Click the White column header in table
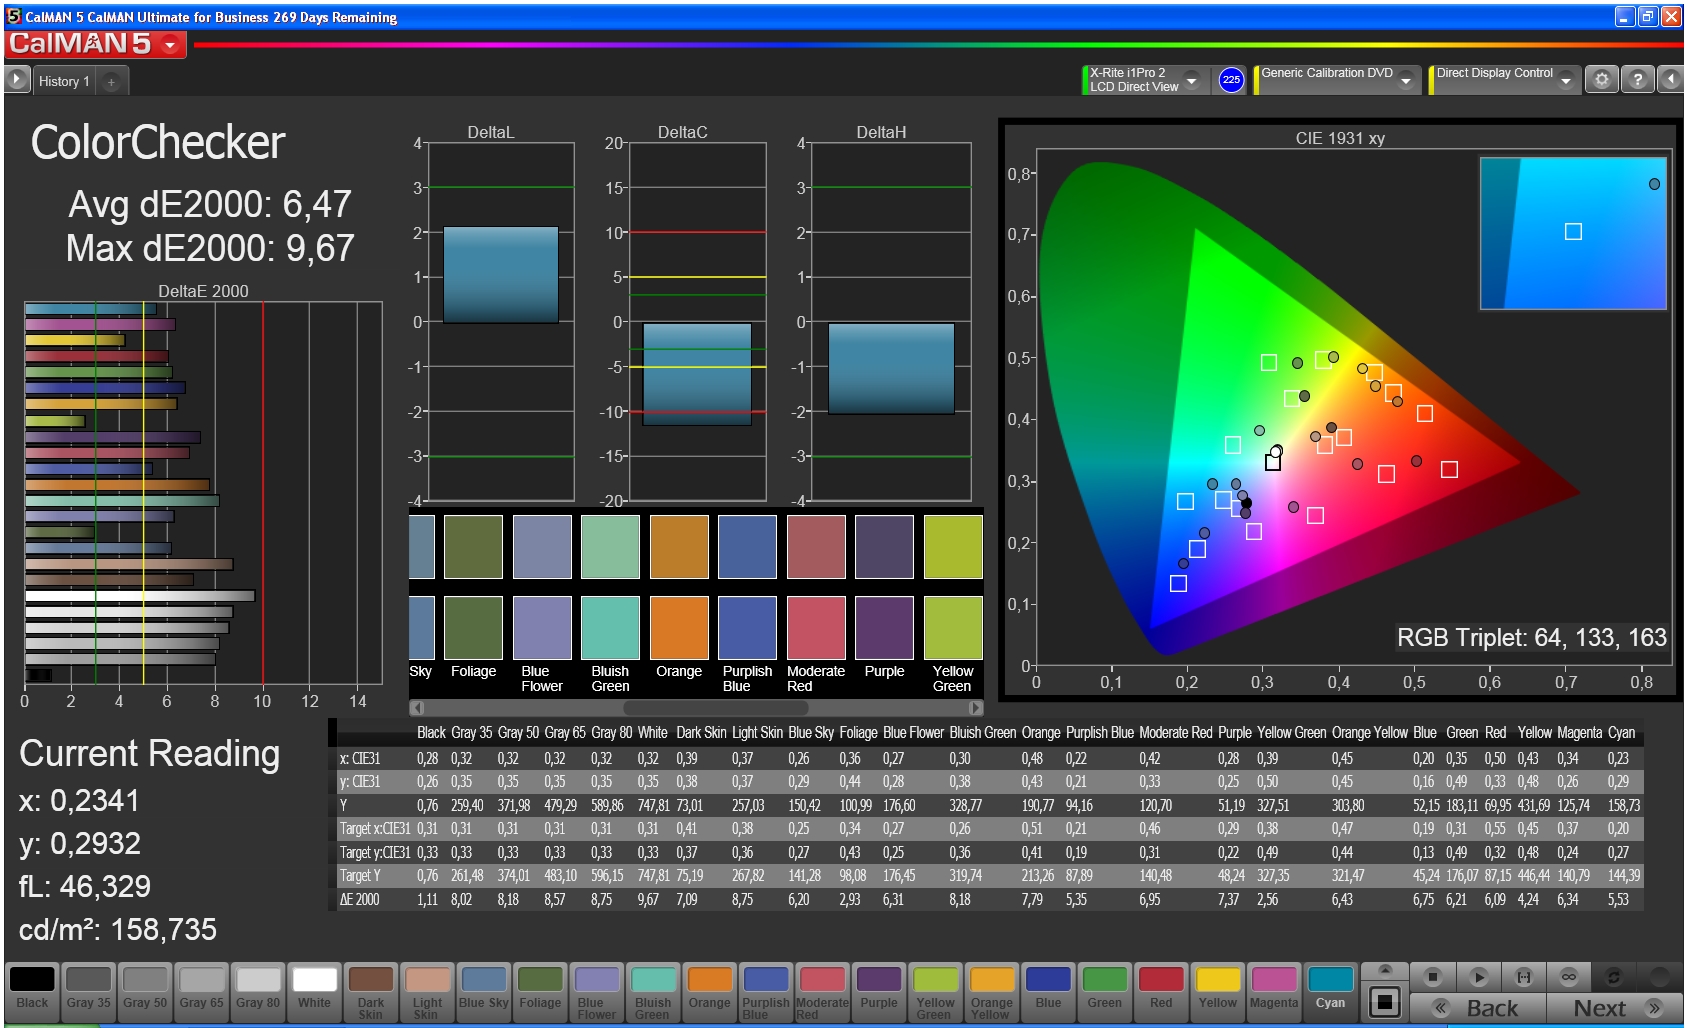Screen dimensions: 1688x1028 pyautogui.click(x=652, y=732)
